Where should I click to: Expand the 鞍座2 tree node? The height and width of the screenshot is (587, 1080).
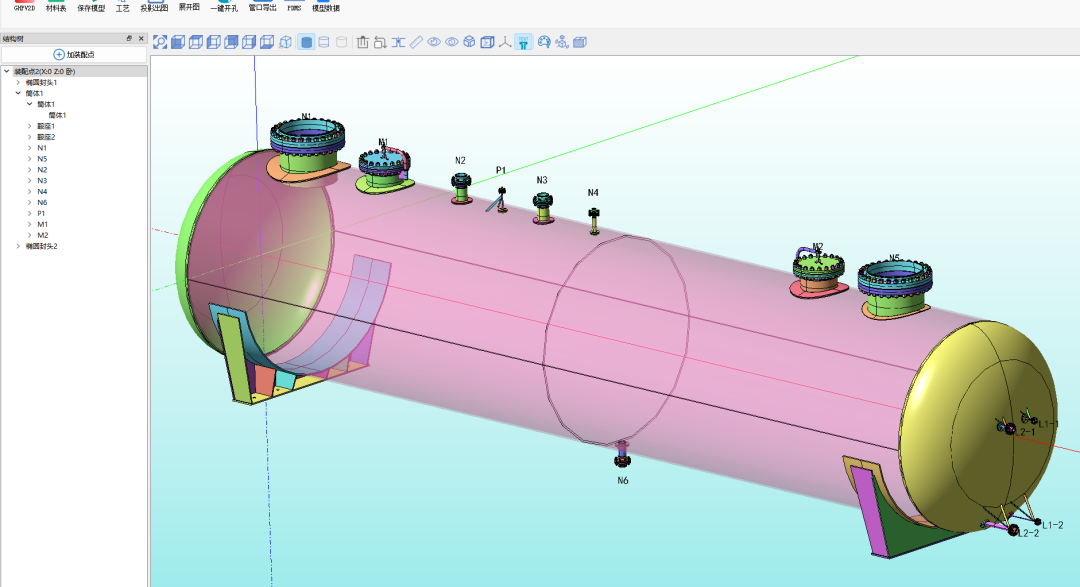click(30, 137)
